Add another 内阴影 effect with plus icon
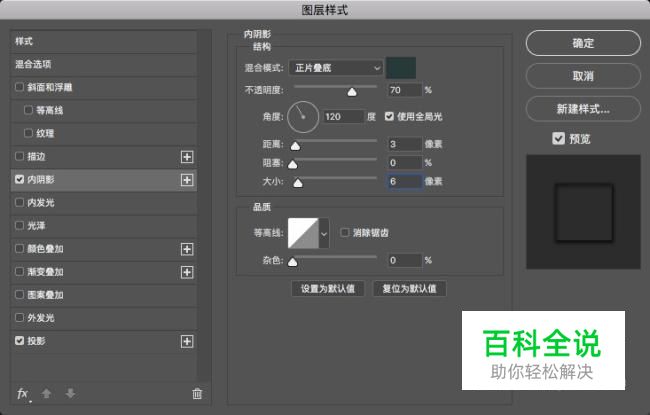 [187, 180]
